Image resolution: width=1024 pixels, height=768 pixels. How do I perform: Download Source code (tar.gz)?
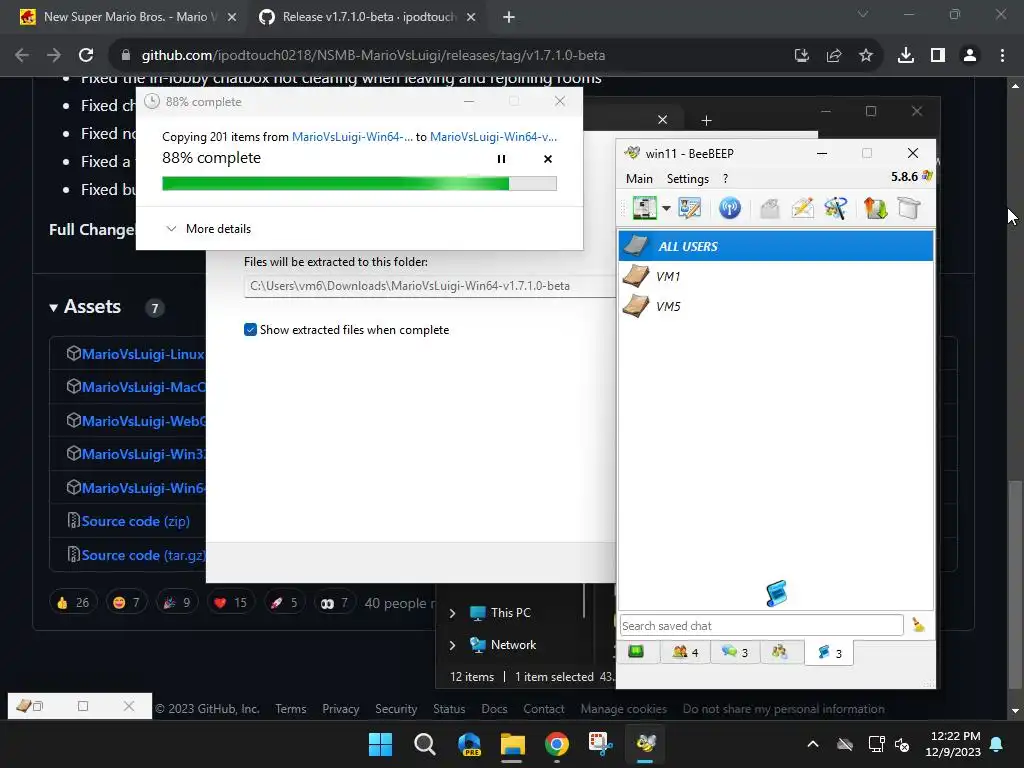(143, 555)
